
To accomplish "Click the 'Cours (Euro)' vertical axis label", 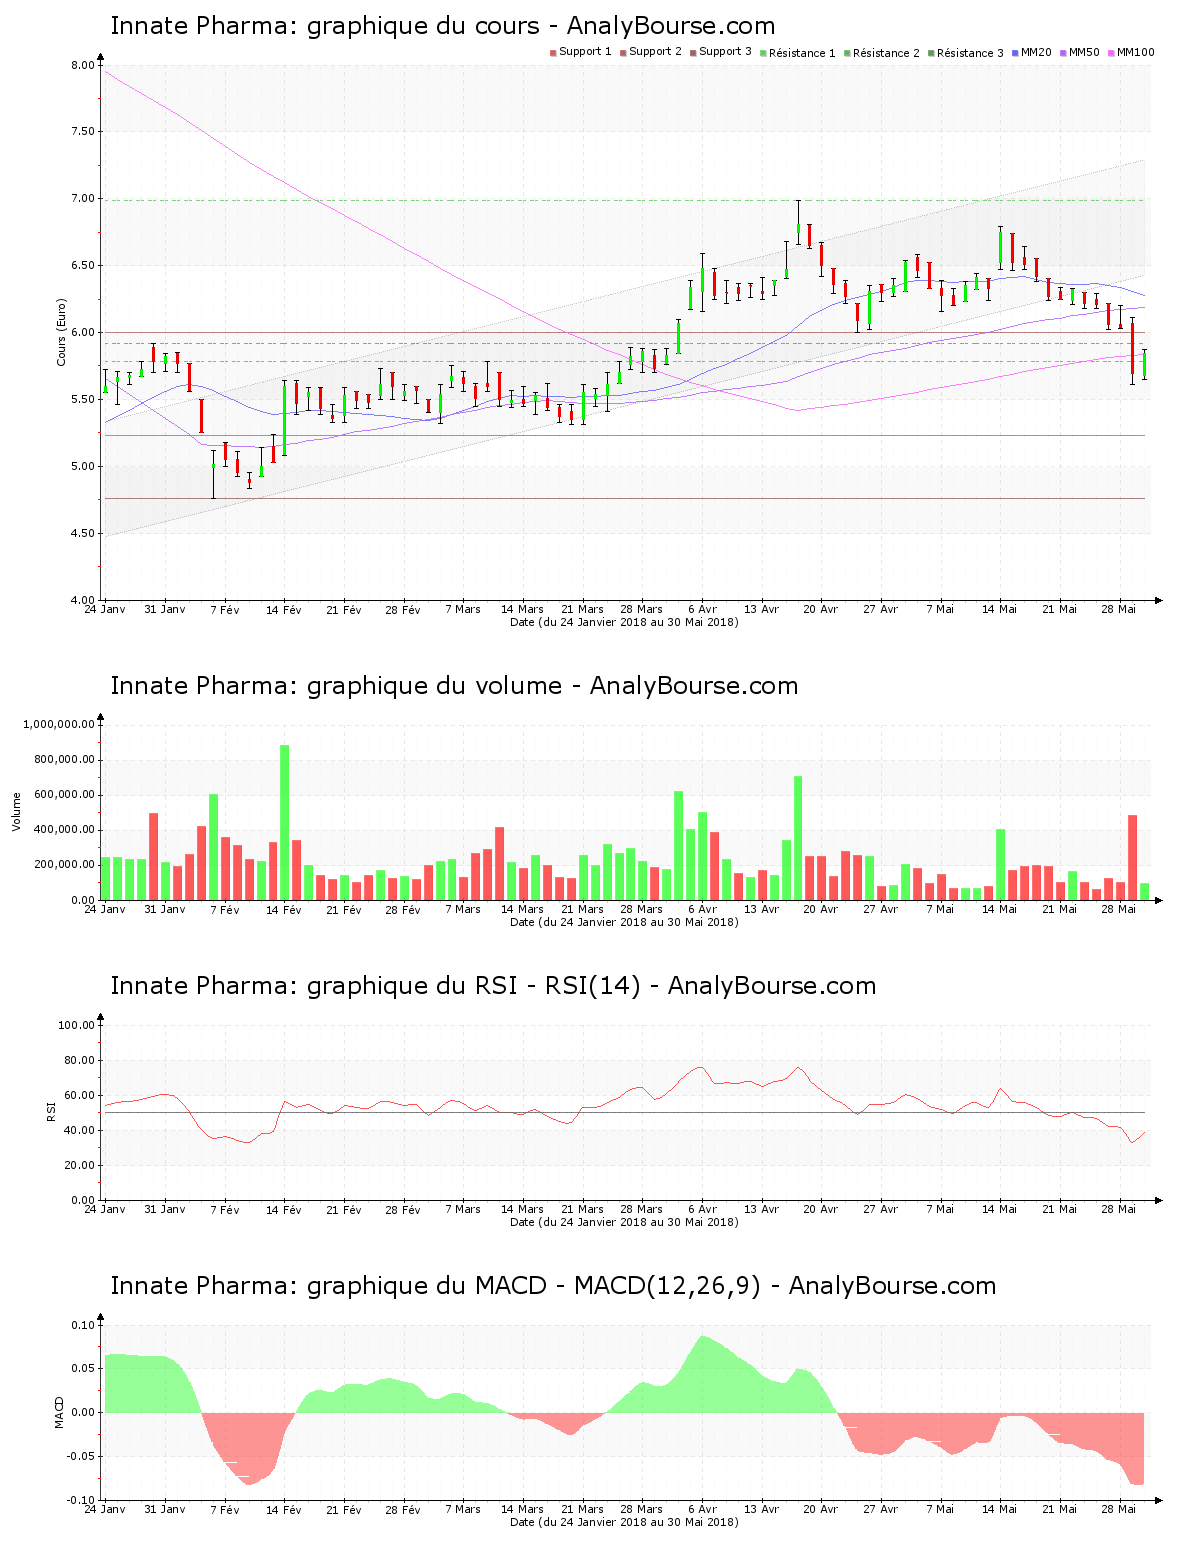I will pyautogui.click(x=61, y=332).
